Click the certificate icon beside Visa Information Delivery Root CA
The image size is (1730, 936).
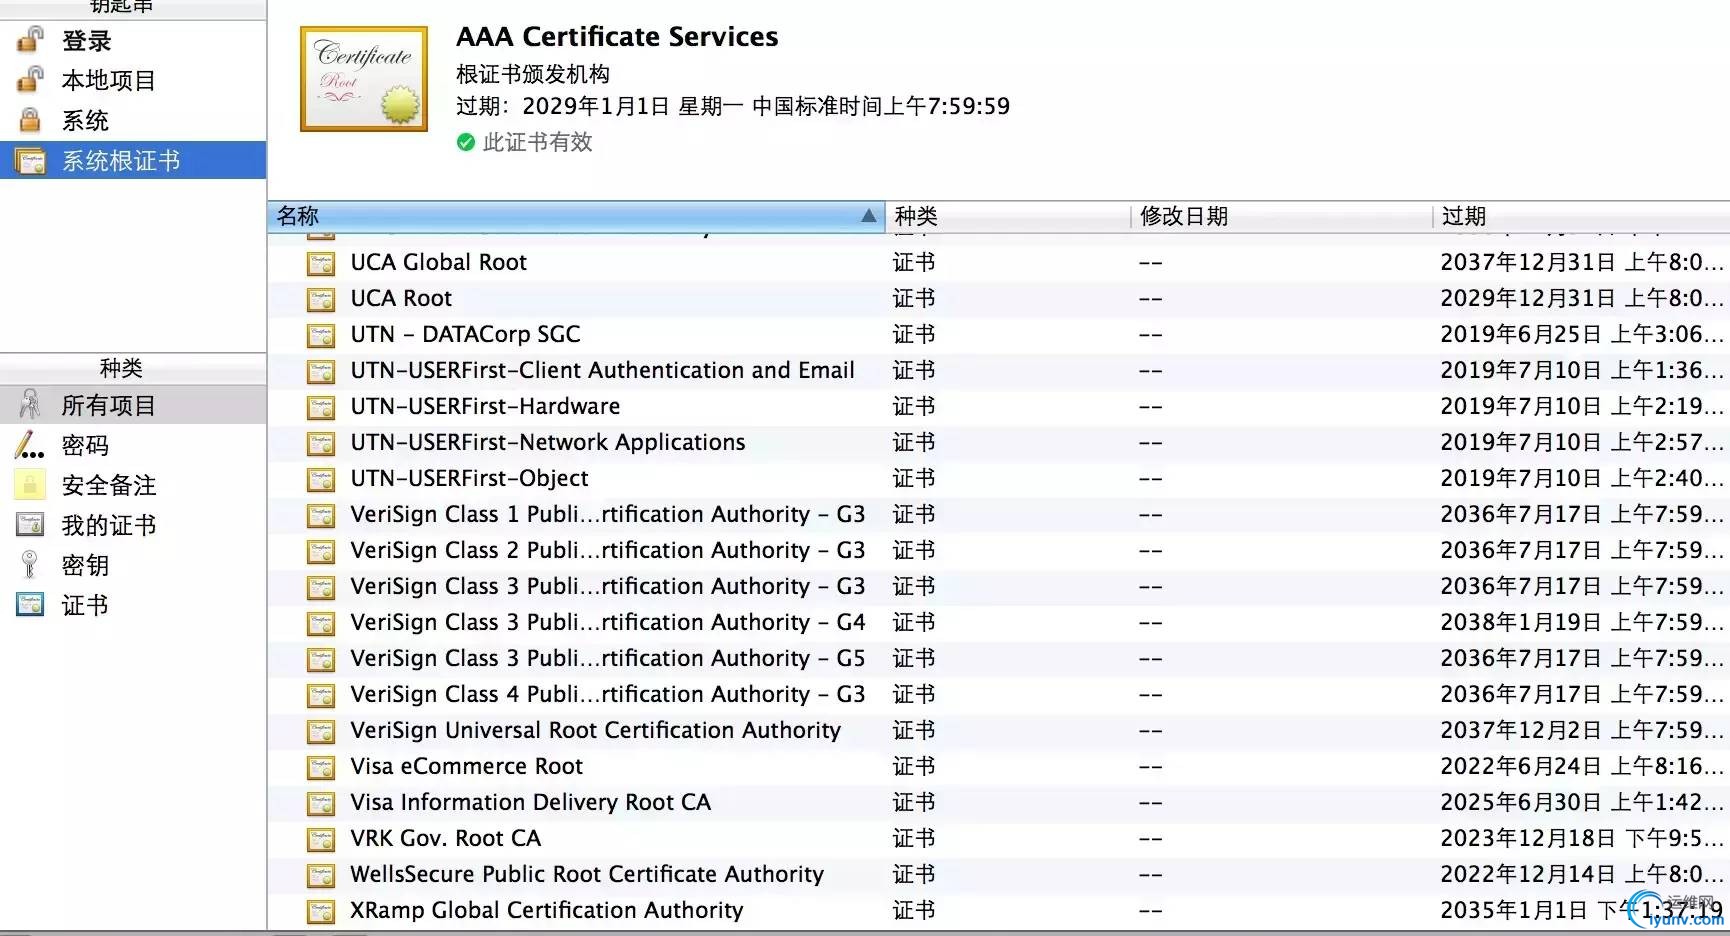pyautogui.click(x=321, y=803)
